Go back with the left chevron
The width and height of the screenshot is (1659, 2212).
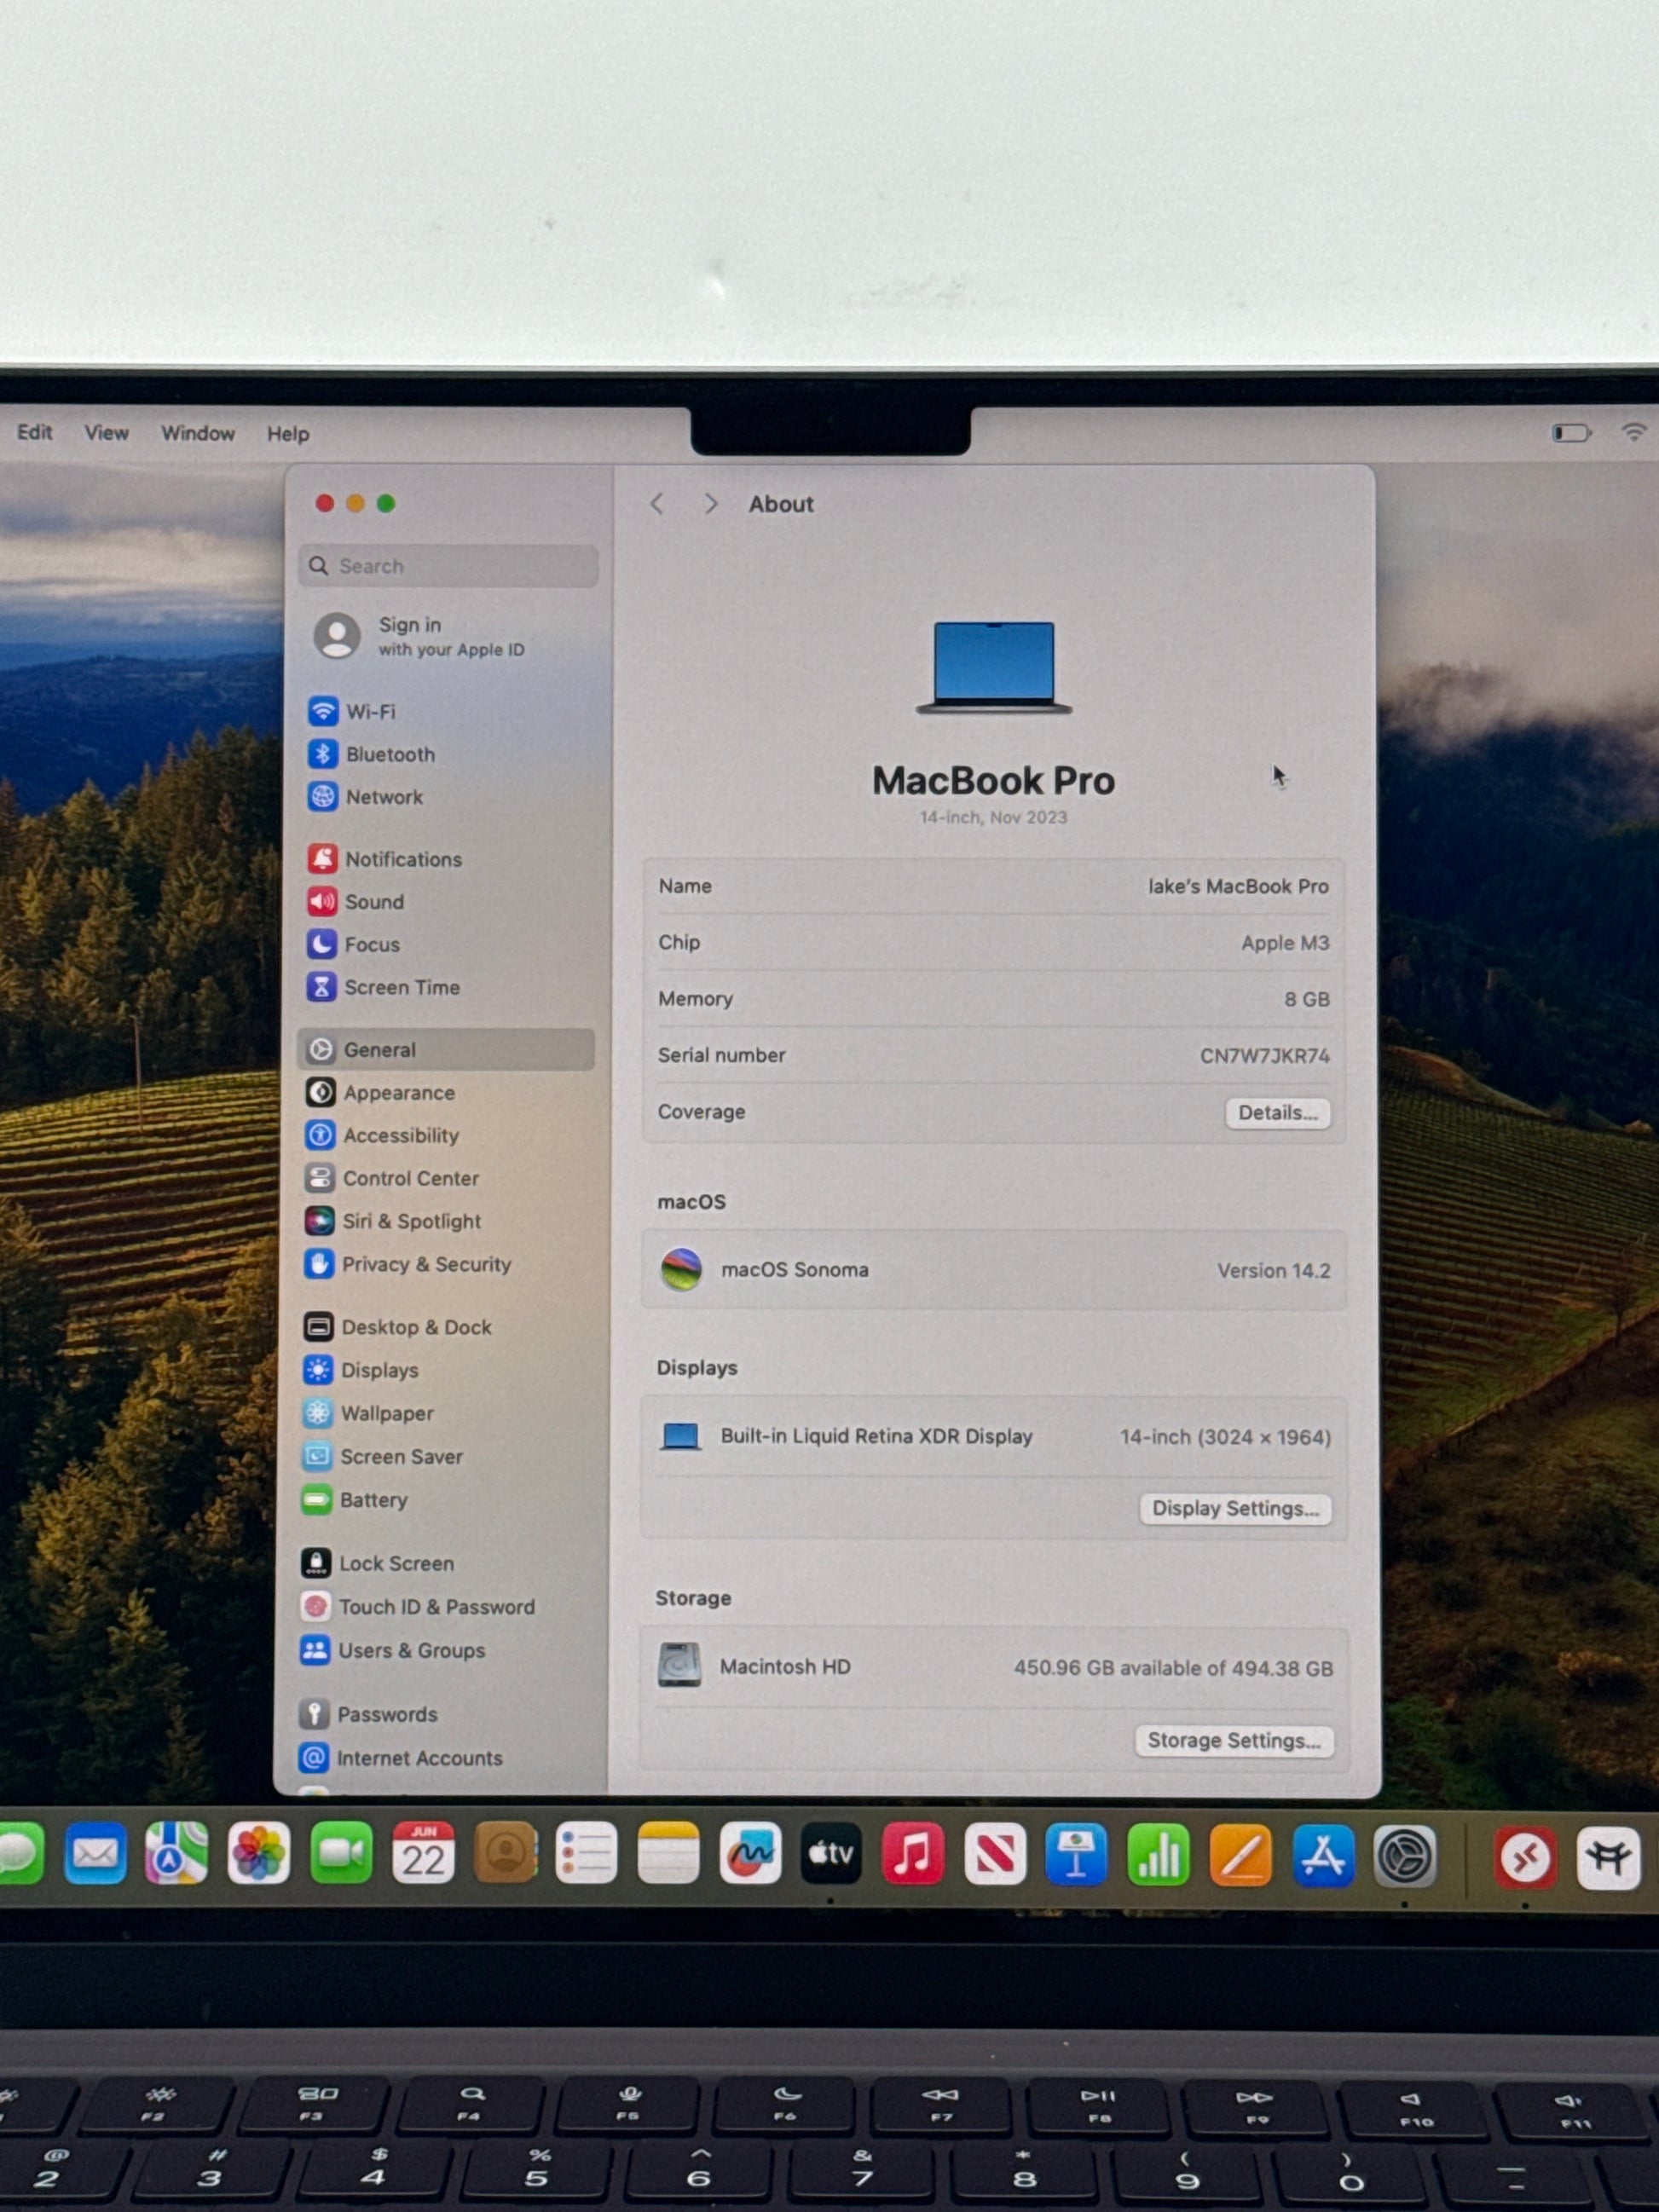(x=657, y=504)
